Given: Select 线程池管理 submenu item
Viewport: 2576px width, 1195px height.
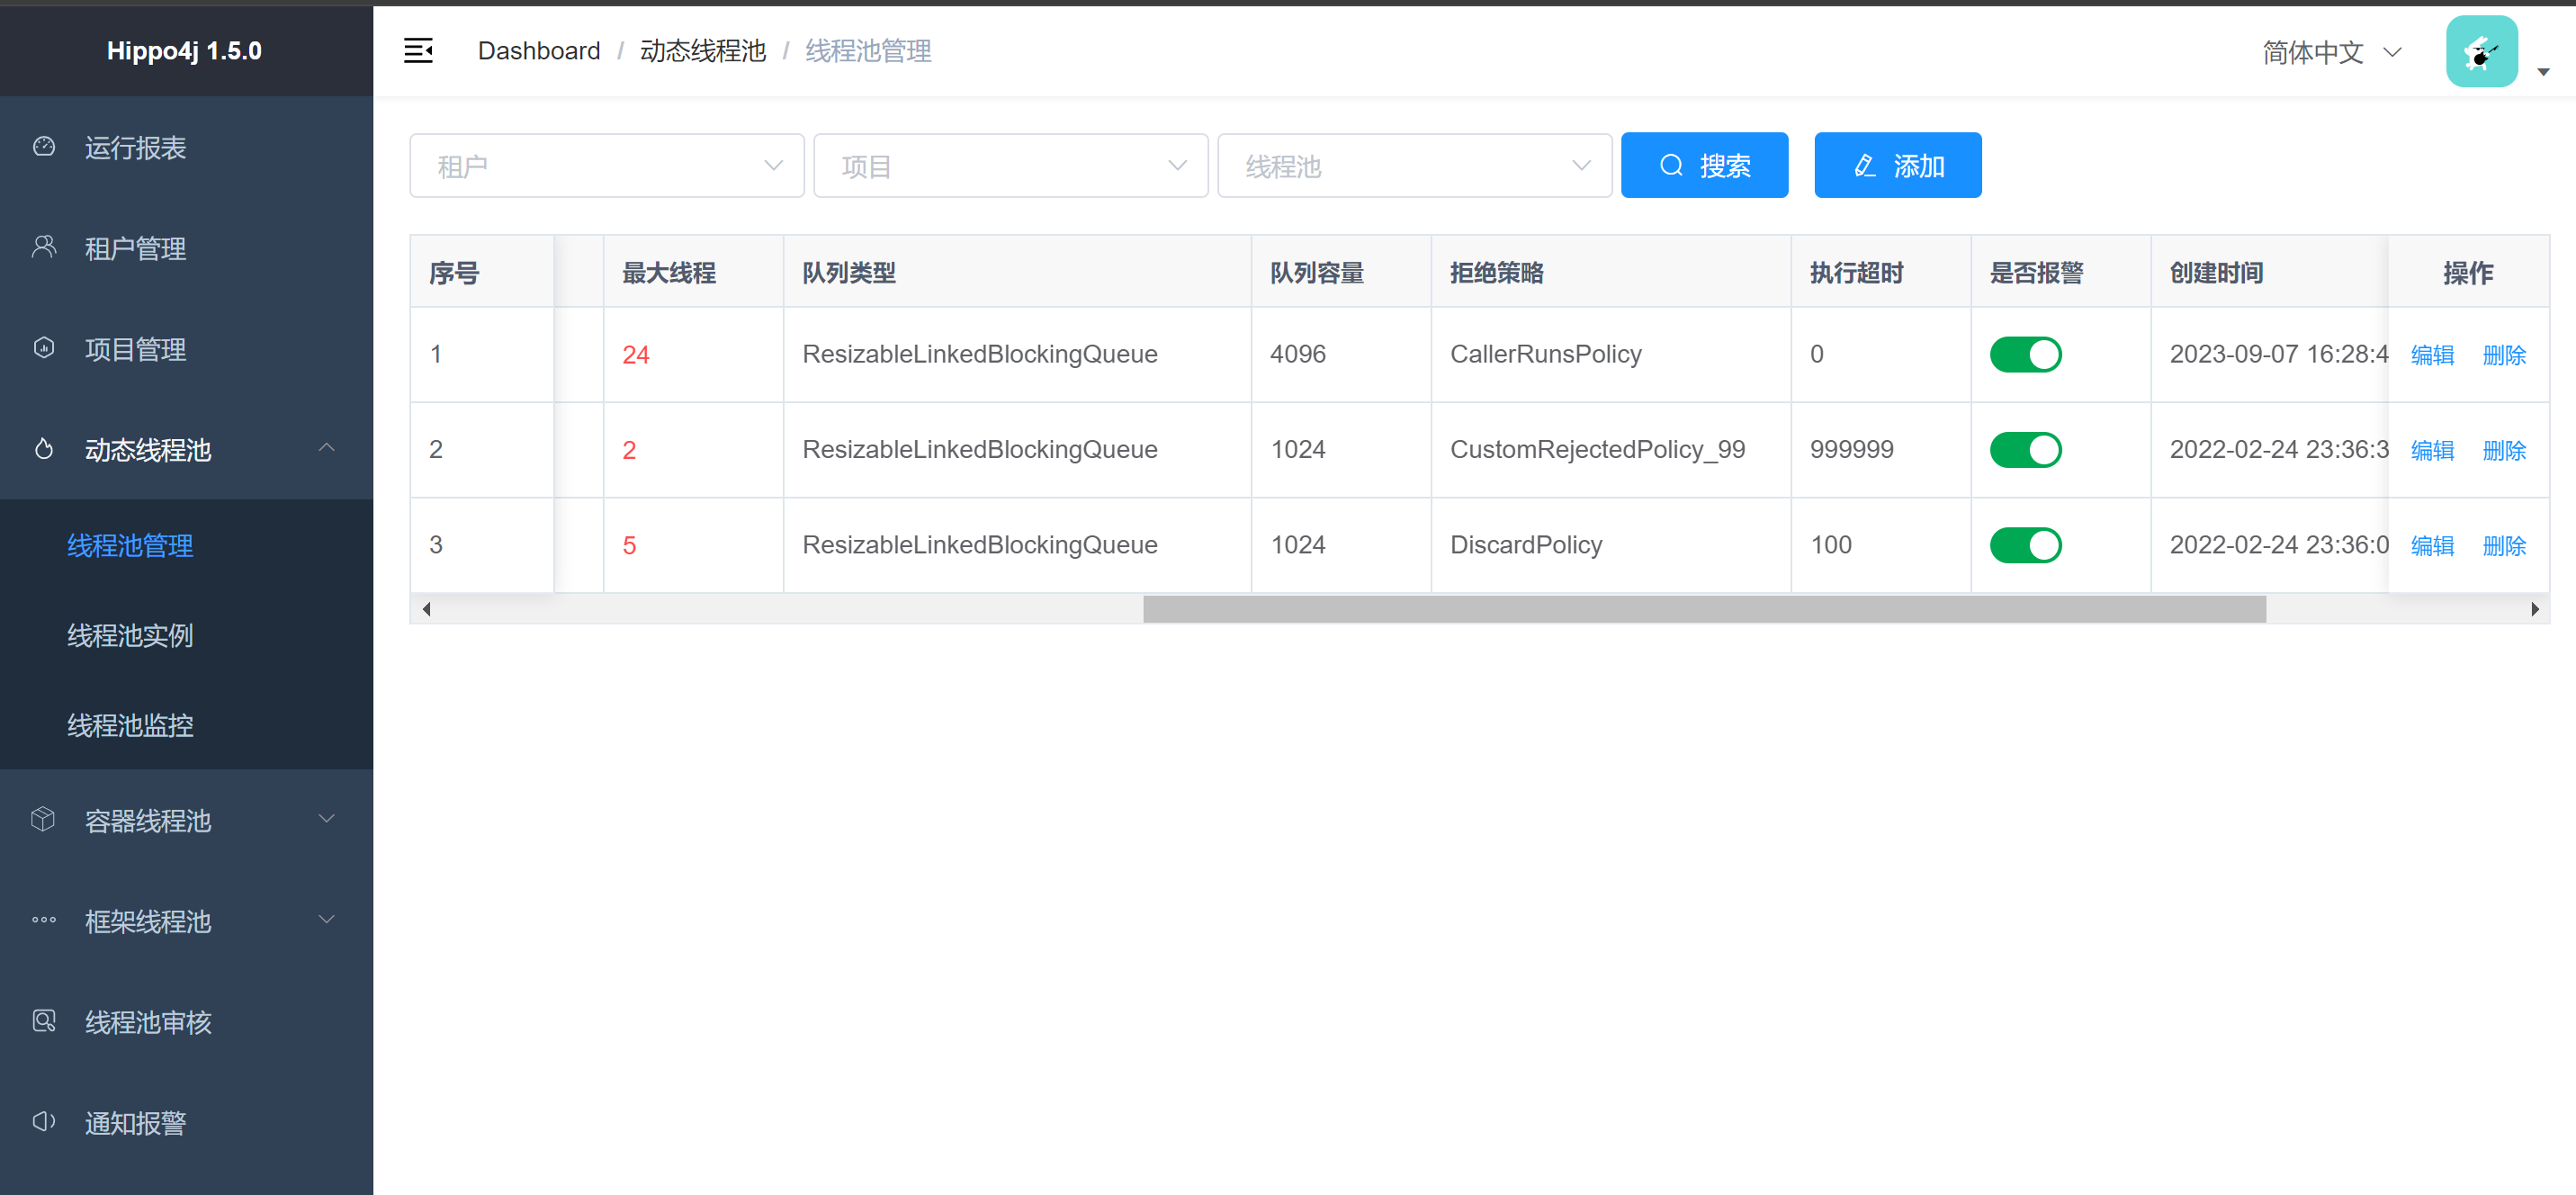Looking at the screenshot, I should (x=186, y=545).
